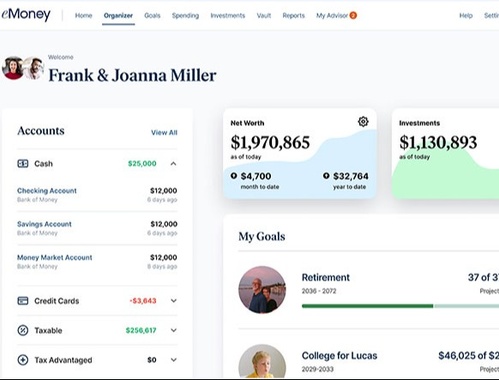The width and height of the screenshot is (499, 380).
Task: Click View All accounts link
Action: [164, 132]
